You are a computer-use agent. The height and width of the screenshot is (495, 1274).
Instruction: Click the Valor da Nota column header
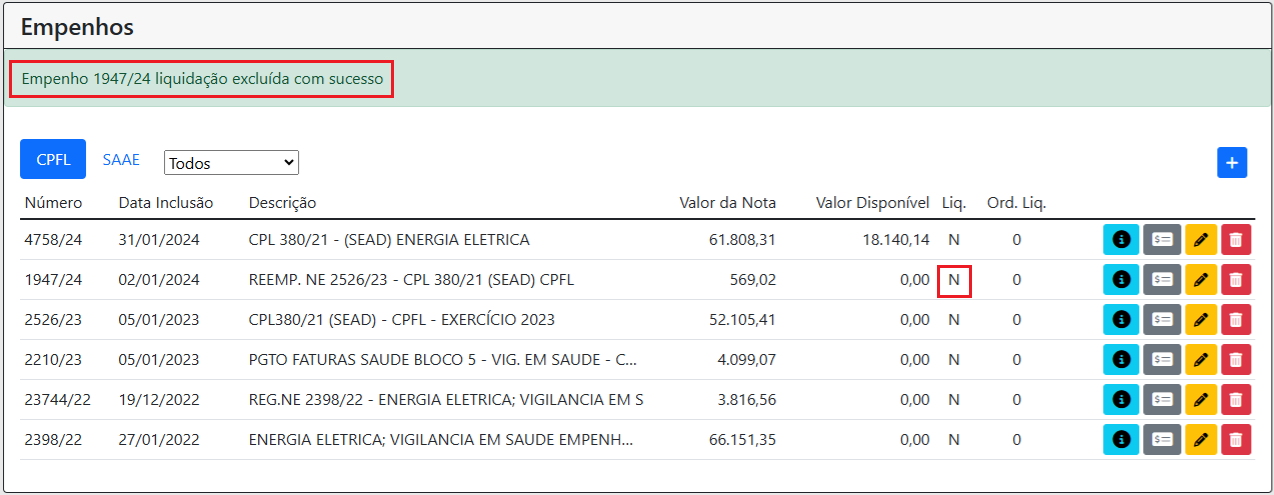click(727, 203)
